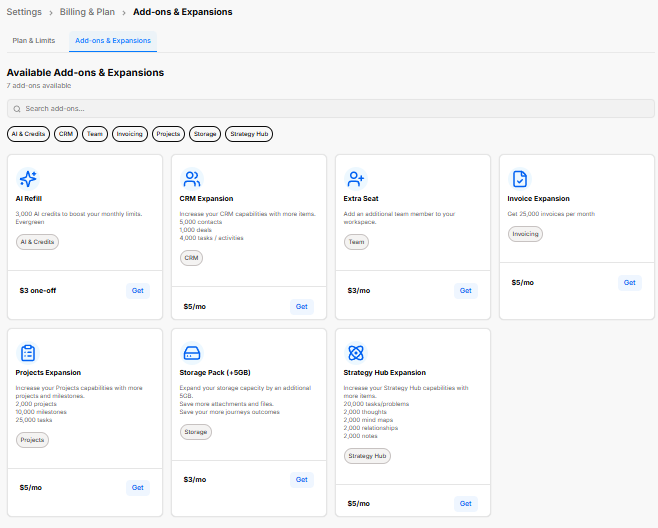Get the Strategy Hub Expansion add-on
658x528 pixels.
[x=466, y=504]
